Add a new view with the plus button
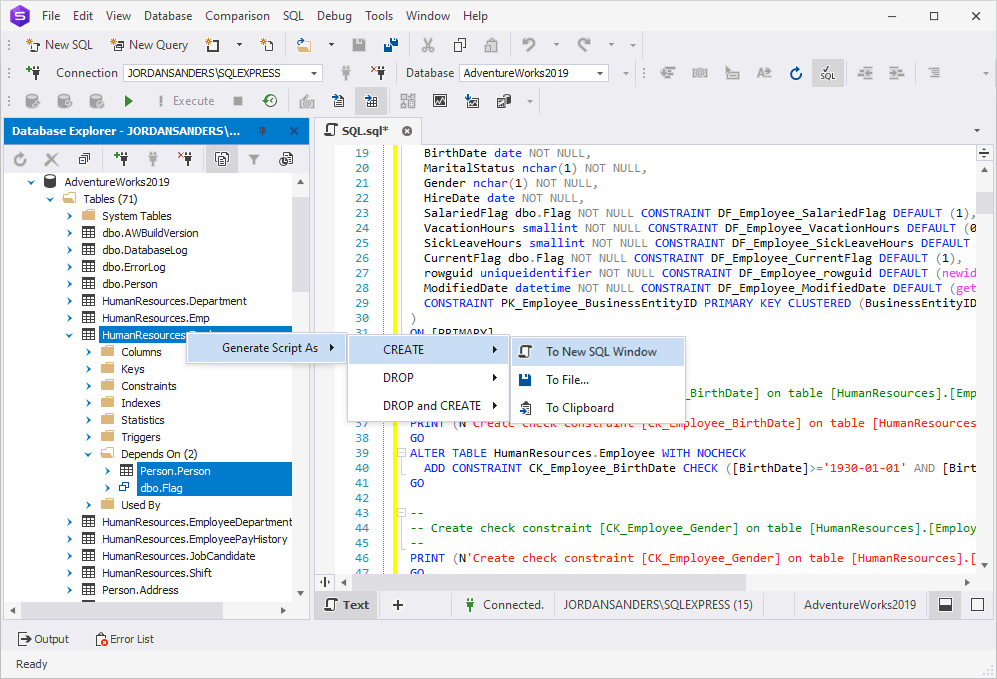The height and width of the screenshot is (679, 997). pyautogui.click(x=398, y=605)
